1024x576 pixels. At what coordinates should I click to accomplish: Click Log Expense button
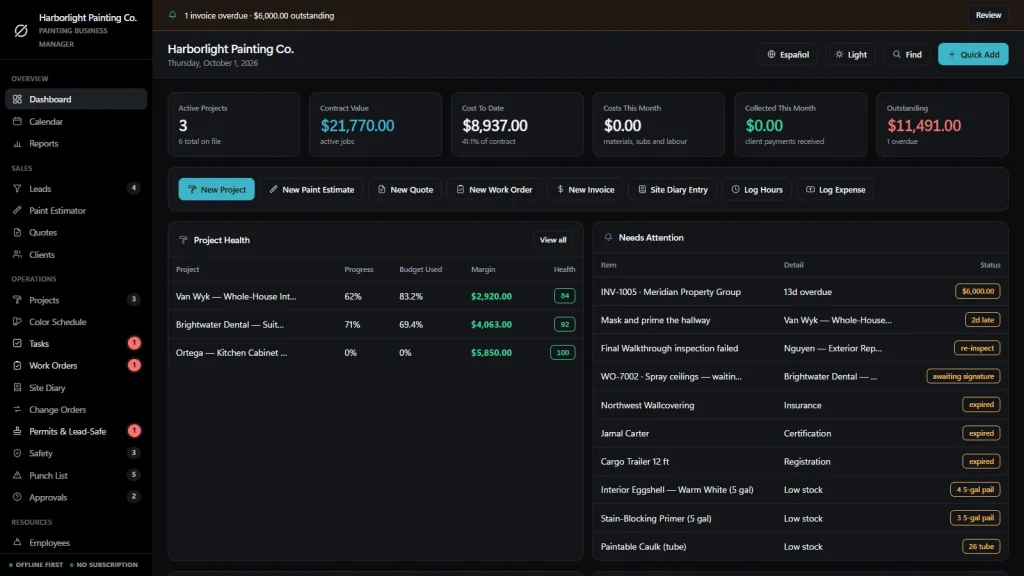(x=835, y=189)
